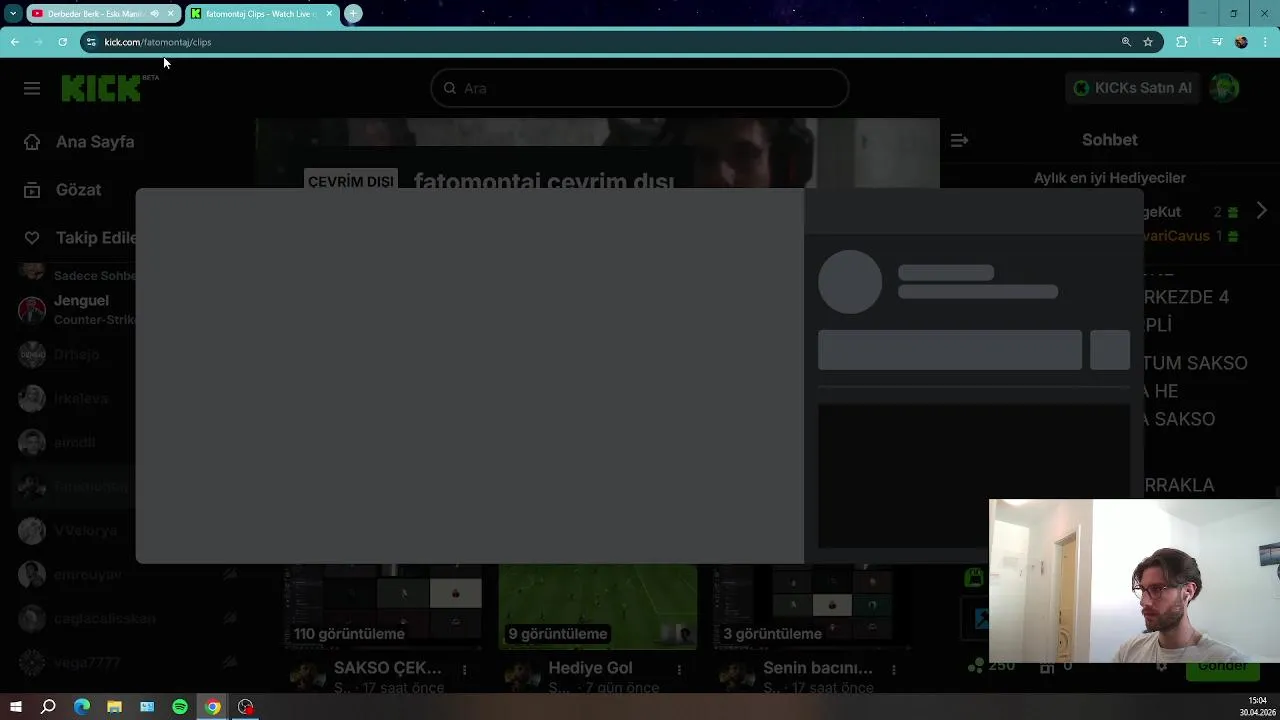Click the ÇEVRİM DIŞI offline badge
This screenshot has height=720, width=1280.
[350, 181]
